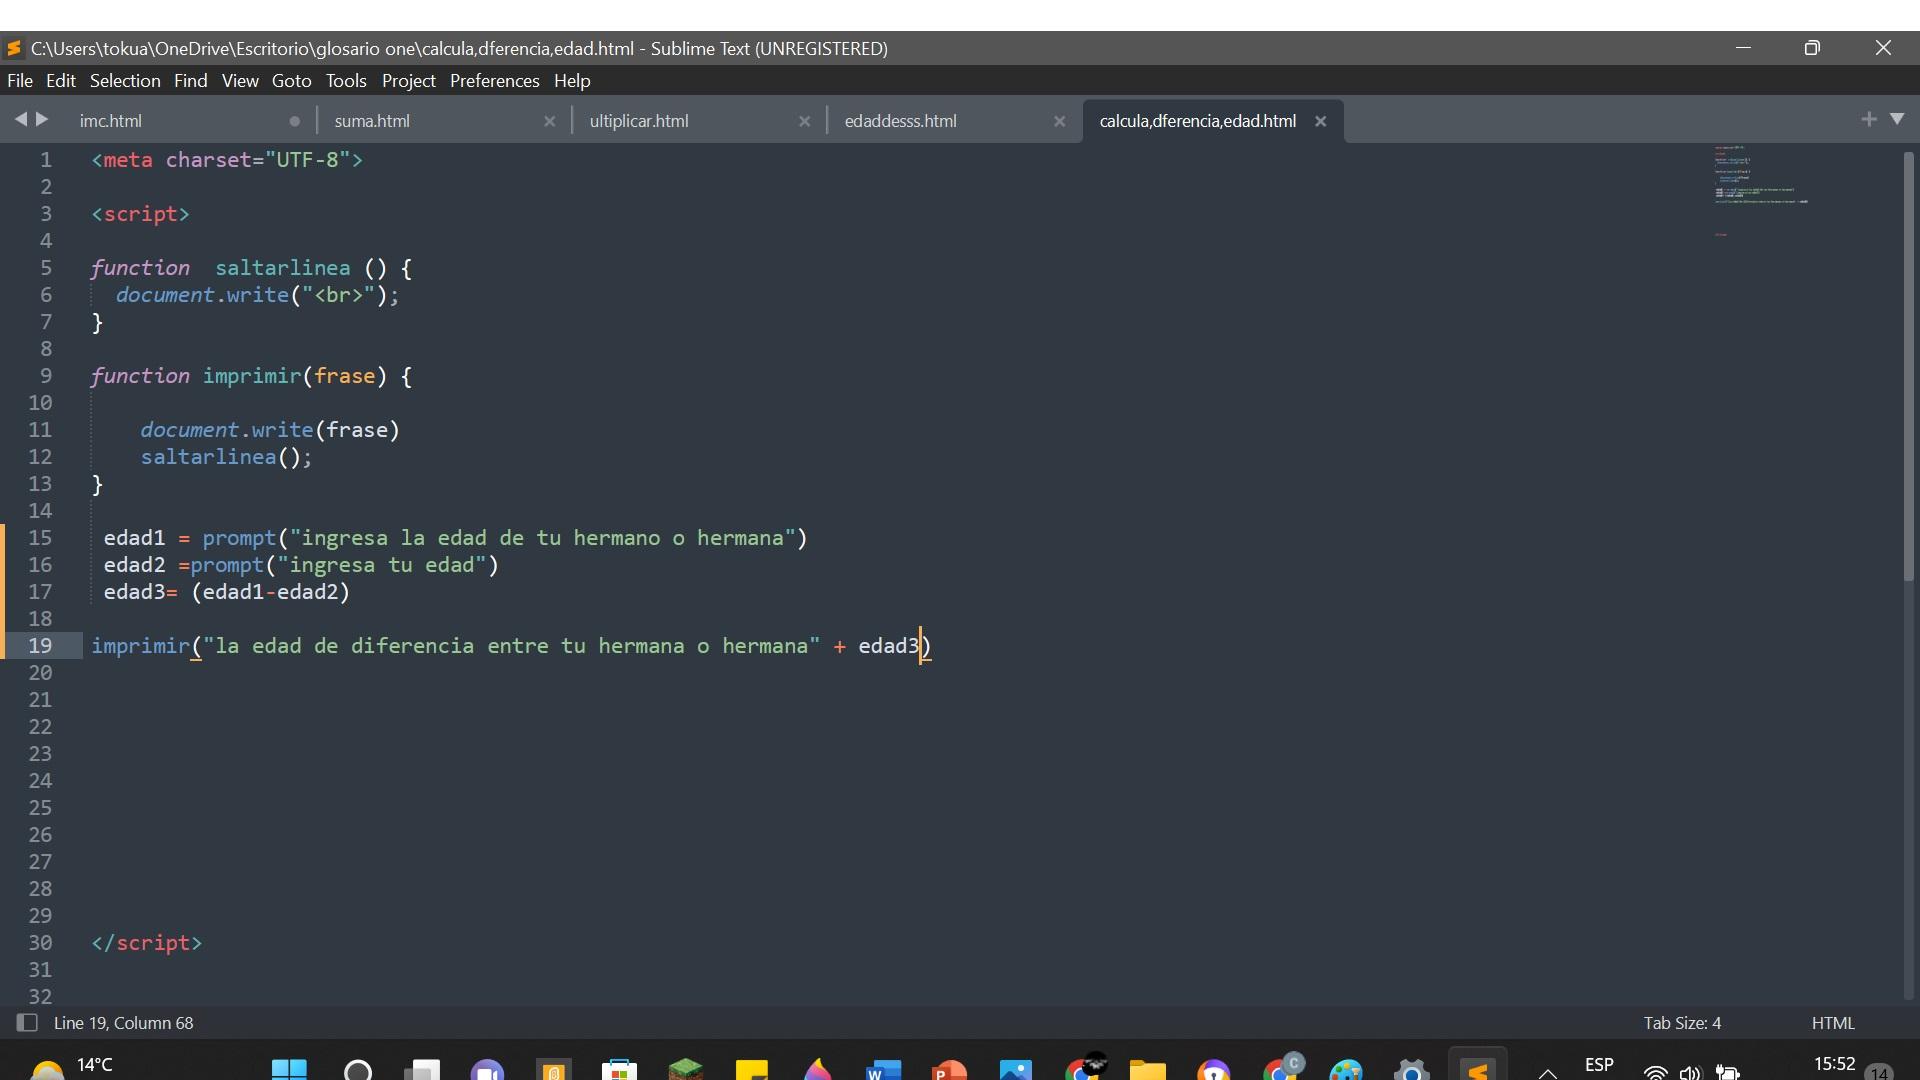Open the Goto menu
Screen dimensions: 1920x1080
click(x=292, y=81)
